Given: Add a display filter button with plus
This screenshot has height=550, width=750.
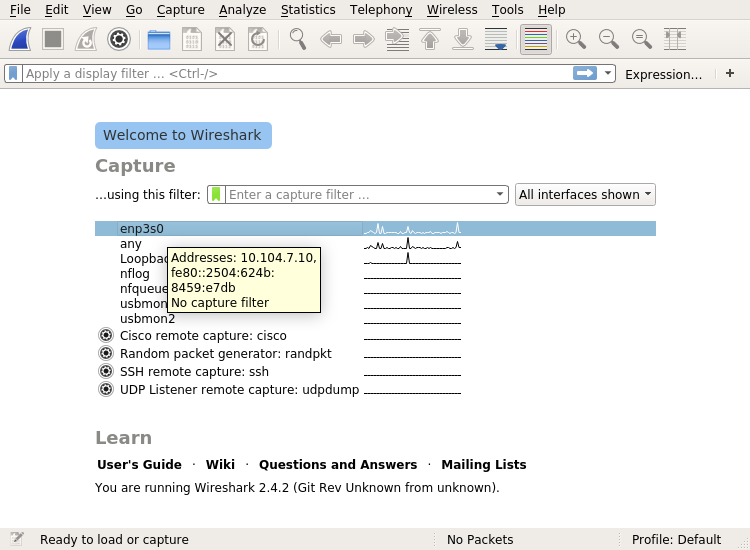Looking at the screenshot, I should pyautogui.click(x=730, y=73).
